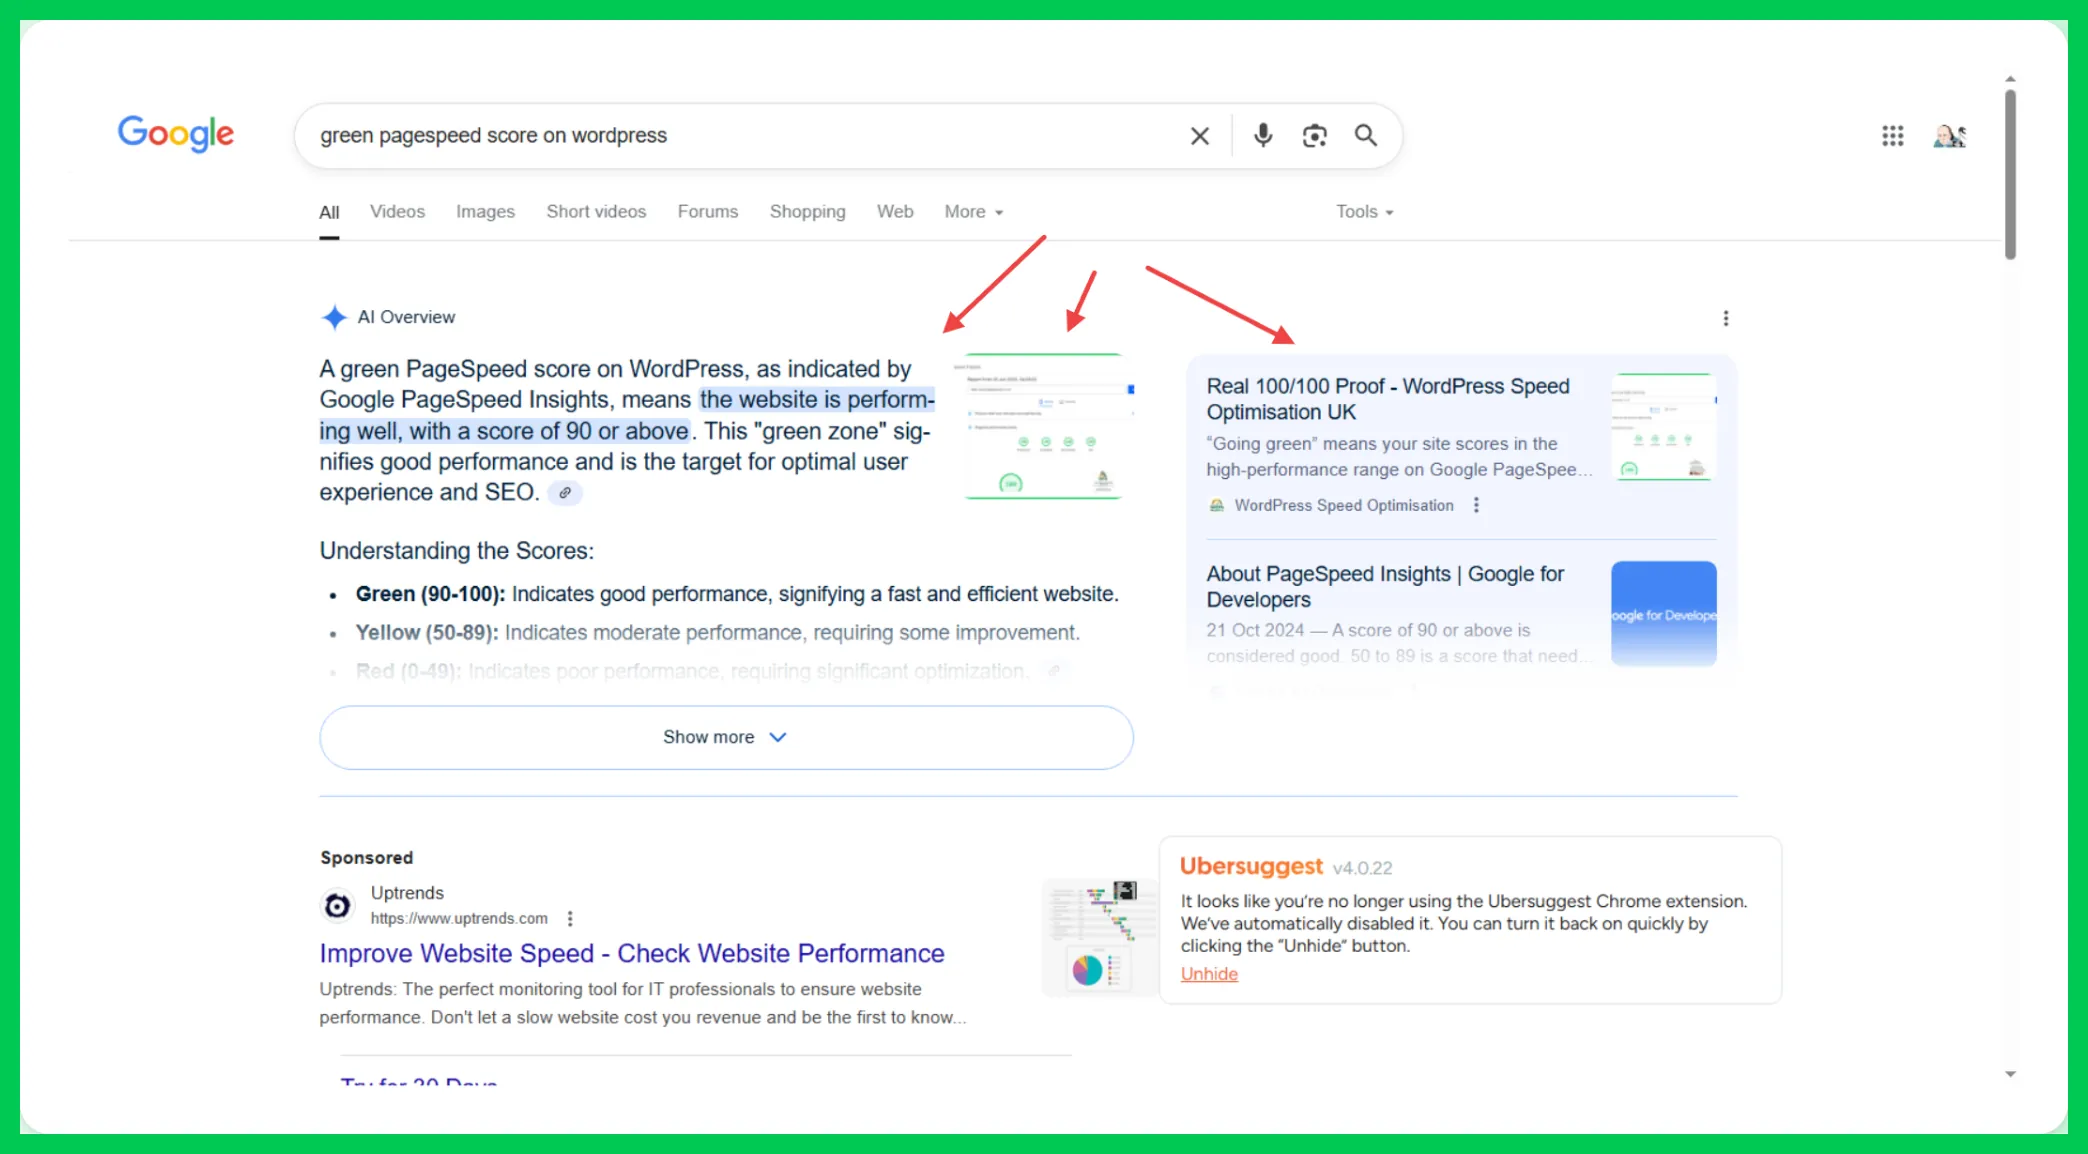The width and height of the screenshot is (2088, 1154).
Task: Open 'About PageSpeed Insights | Google for Developers' link
Action: point(1385,586)
